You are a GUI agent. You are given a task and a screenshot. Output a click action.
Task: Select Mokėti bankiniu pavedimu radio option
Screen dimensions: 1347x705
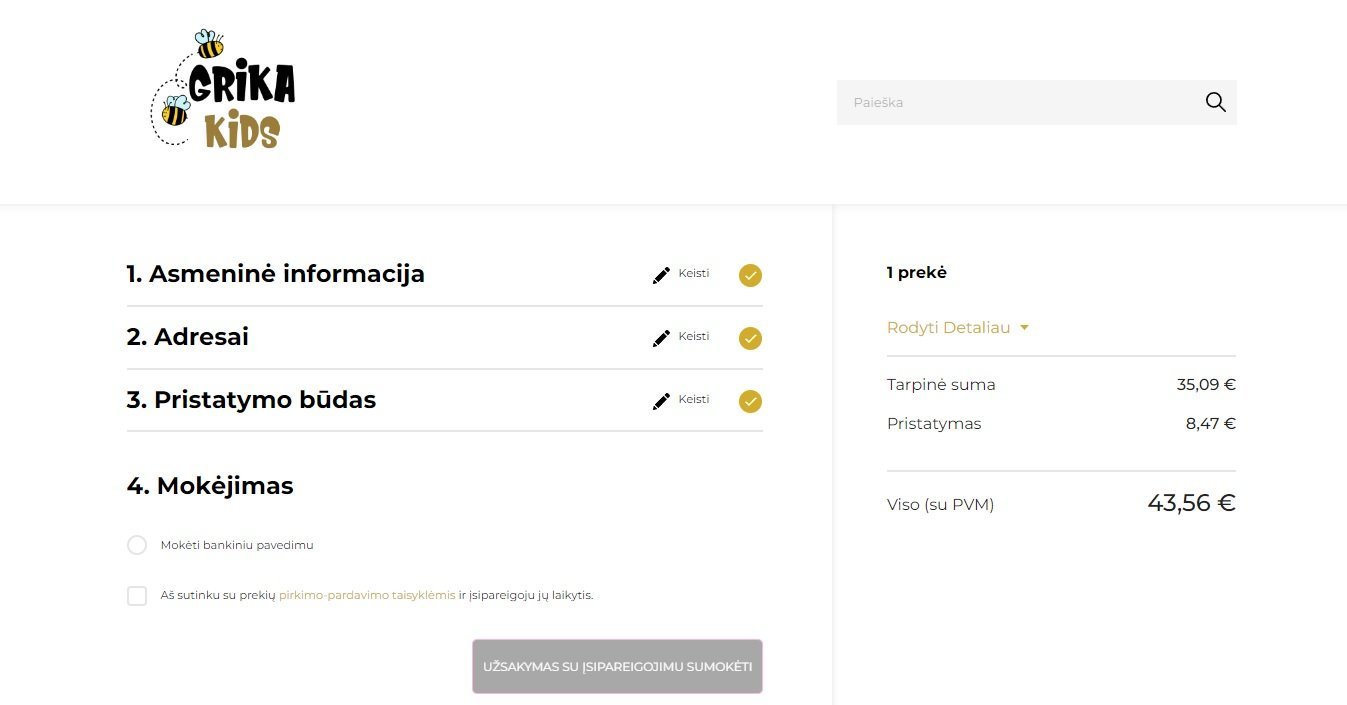(137, 545)
